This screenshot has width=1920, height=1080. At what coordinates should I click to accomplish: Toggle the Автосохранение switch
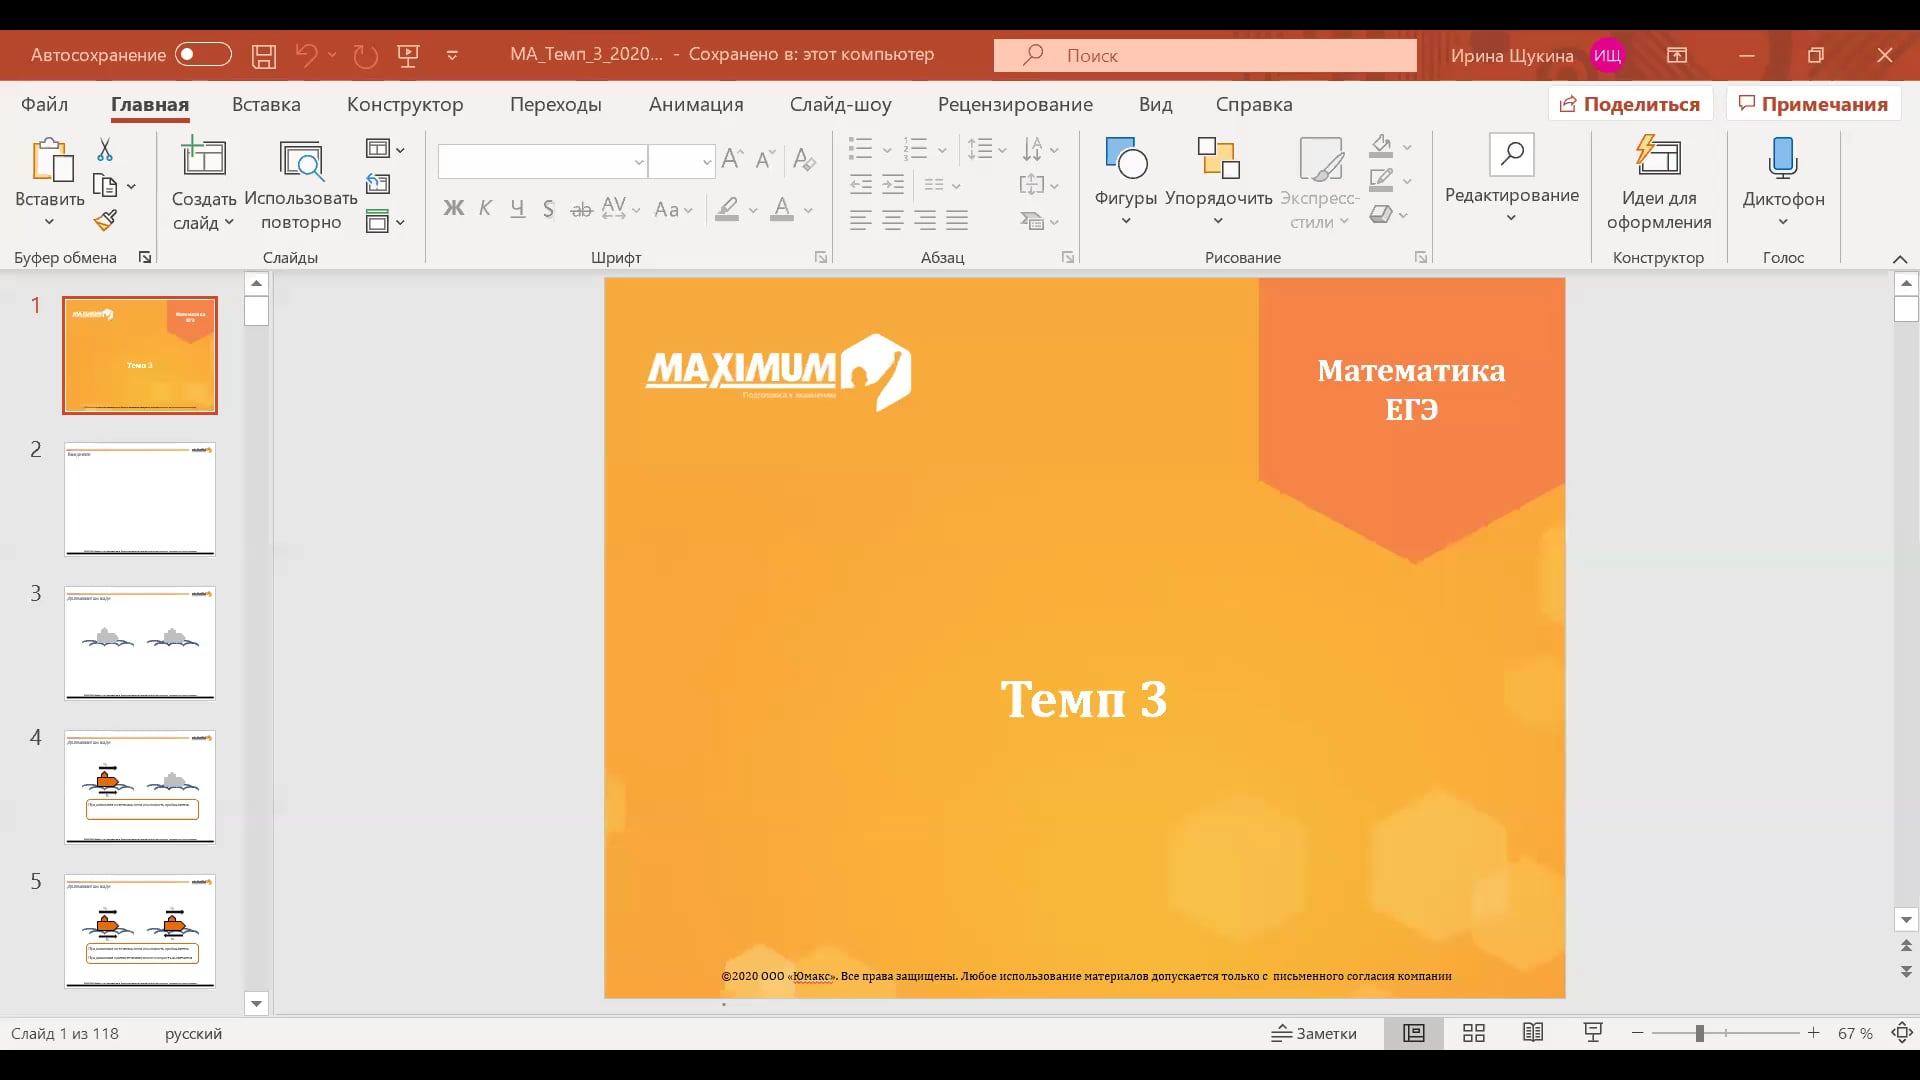pos(203,55)
